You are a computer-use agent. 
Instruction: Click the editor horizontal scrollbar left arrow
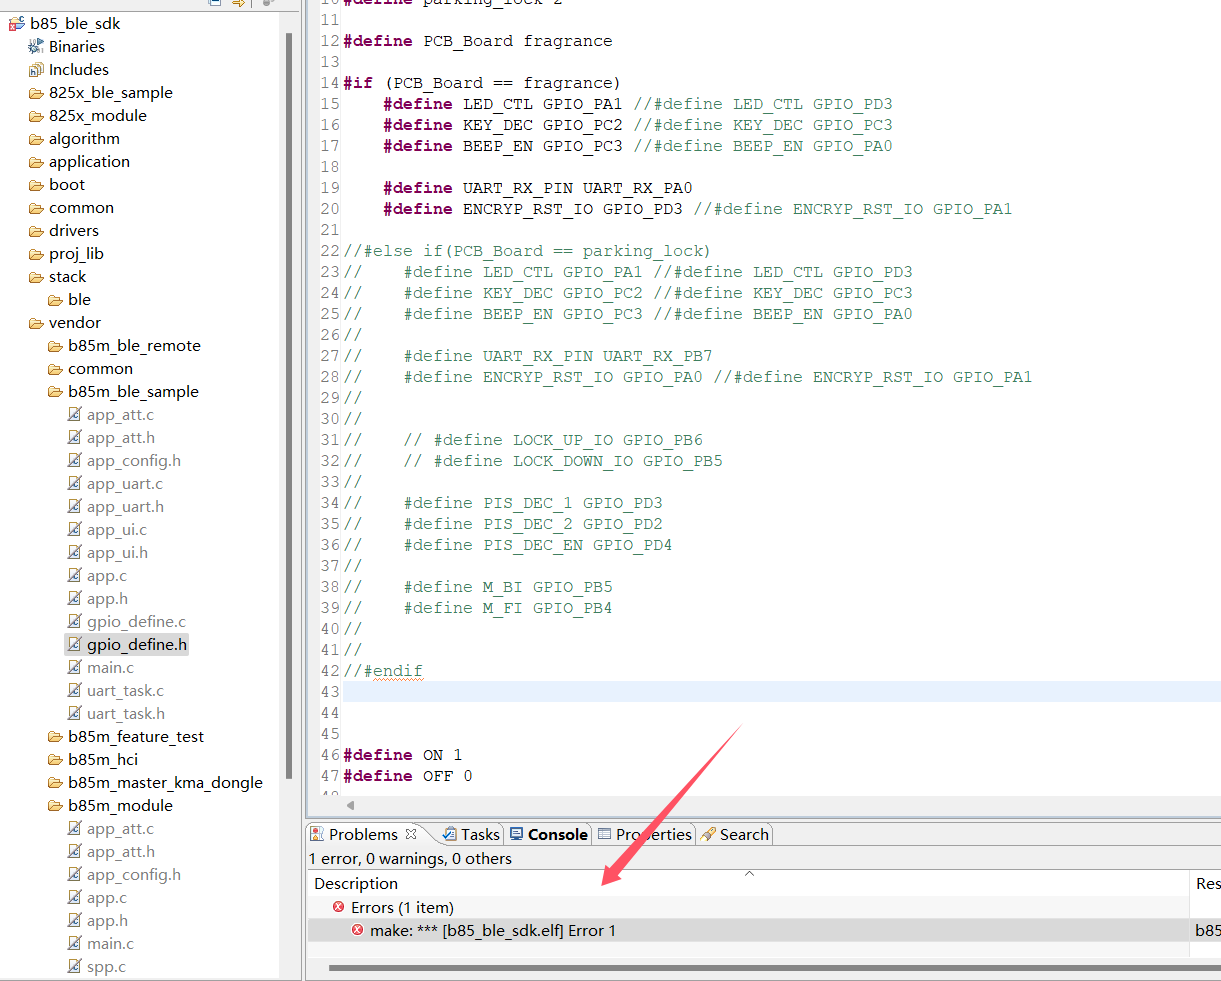click(x=350, y=805)
